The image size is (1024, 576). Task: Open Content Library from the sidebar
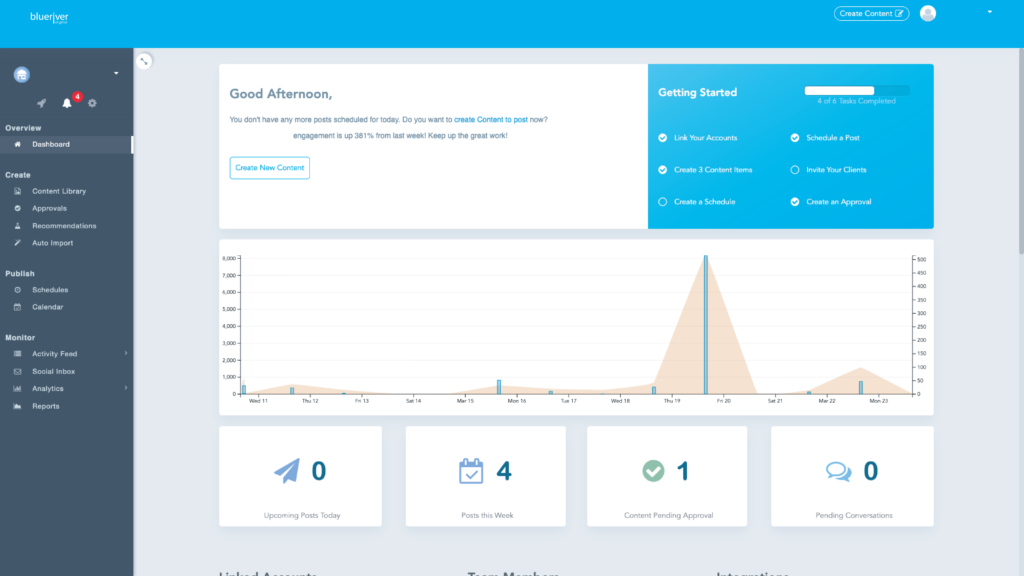(59, 191)
